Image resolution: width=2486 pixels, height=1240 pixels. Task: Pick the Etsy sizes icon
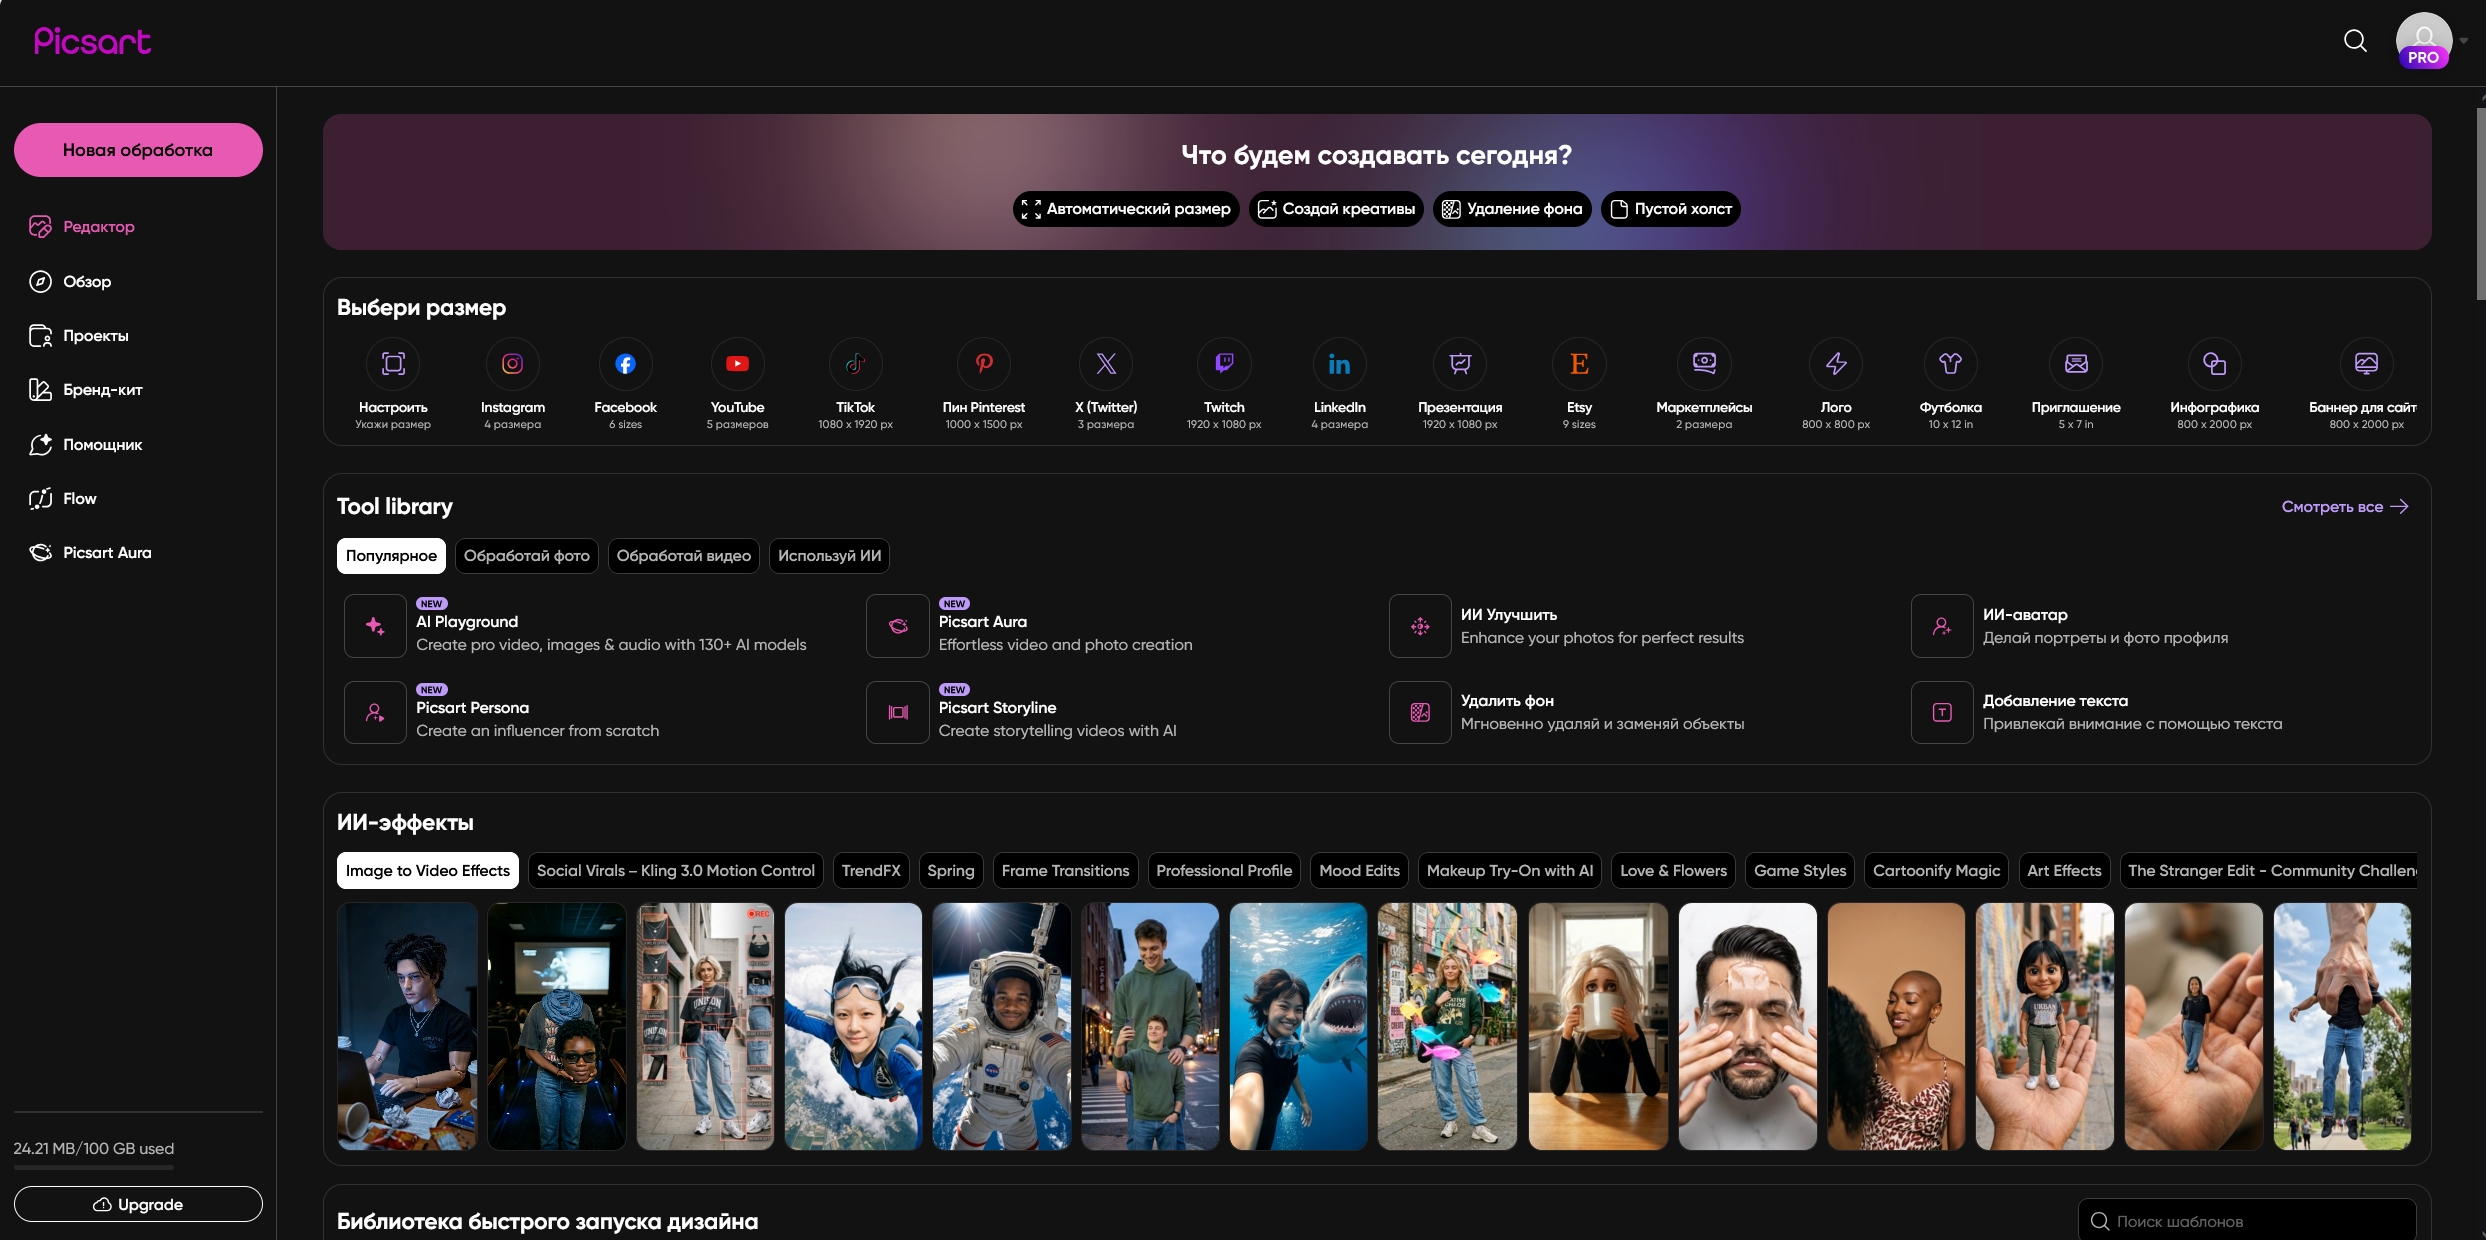[x=1579, y=364]
